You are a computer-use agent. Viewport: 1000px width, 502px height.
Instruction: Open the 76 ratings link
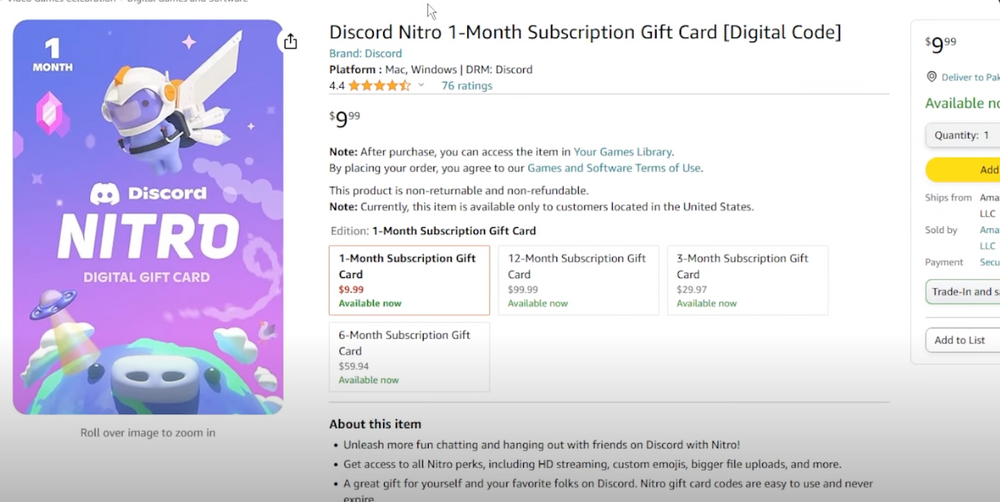(466, 86)
